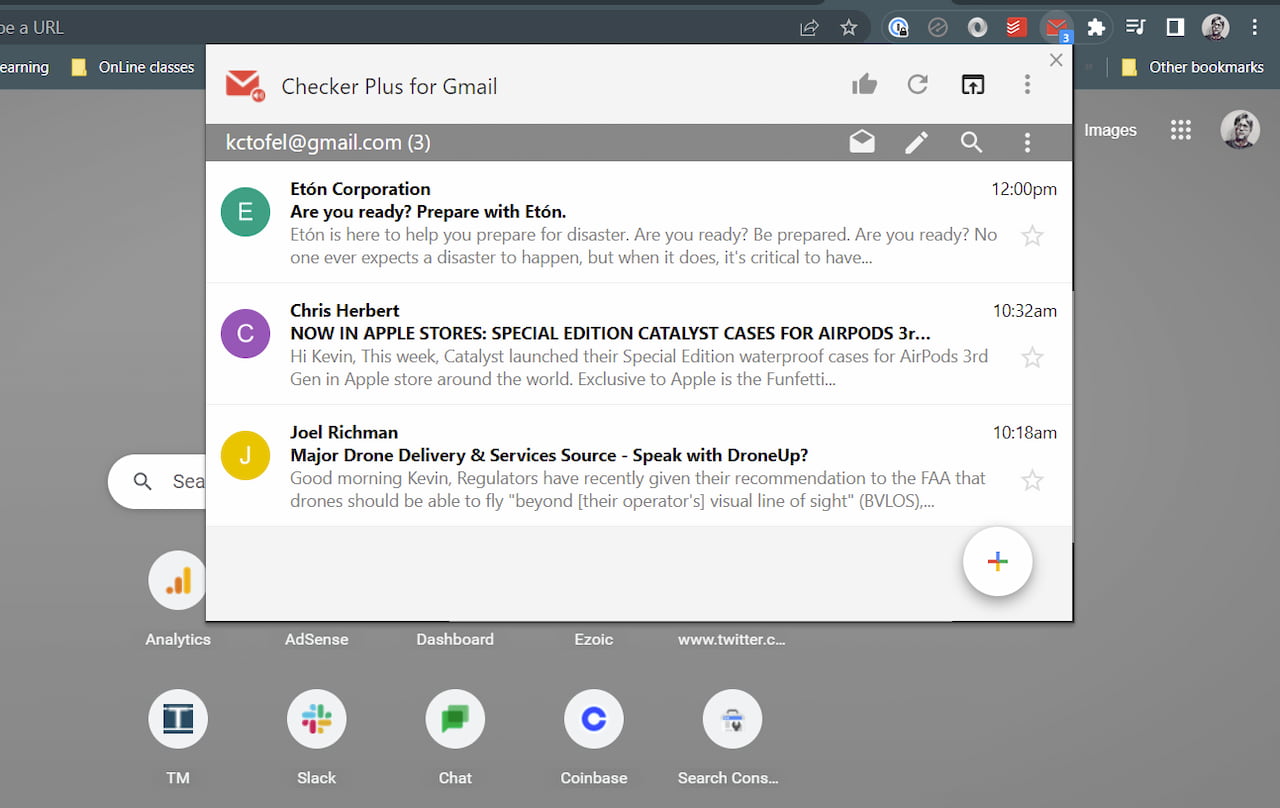1280x808 pixels.
Task: Close the Checker Plus popup
Action: 1056,60
